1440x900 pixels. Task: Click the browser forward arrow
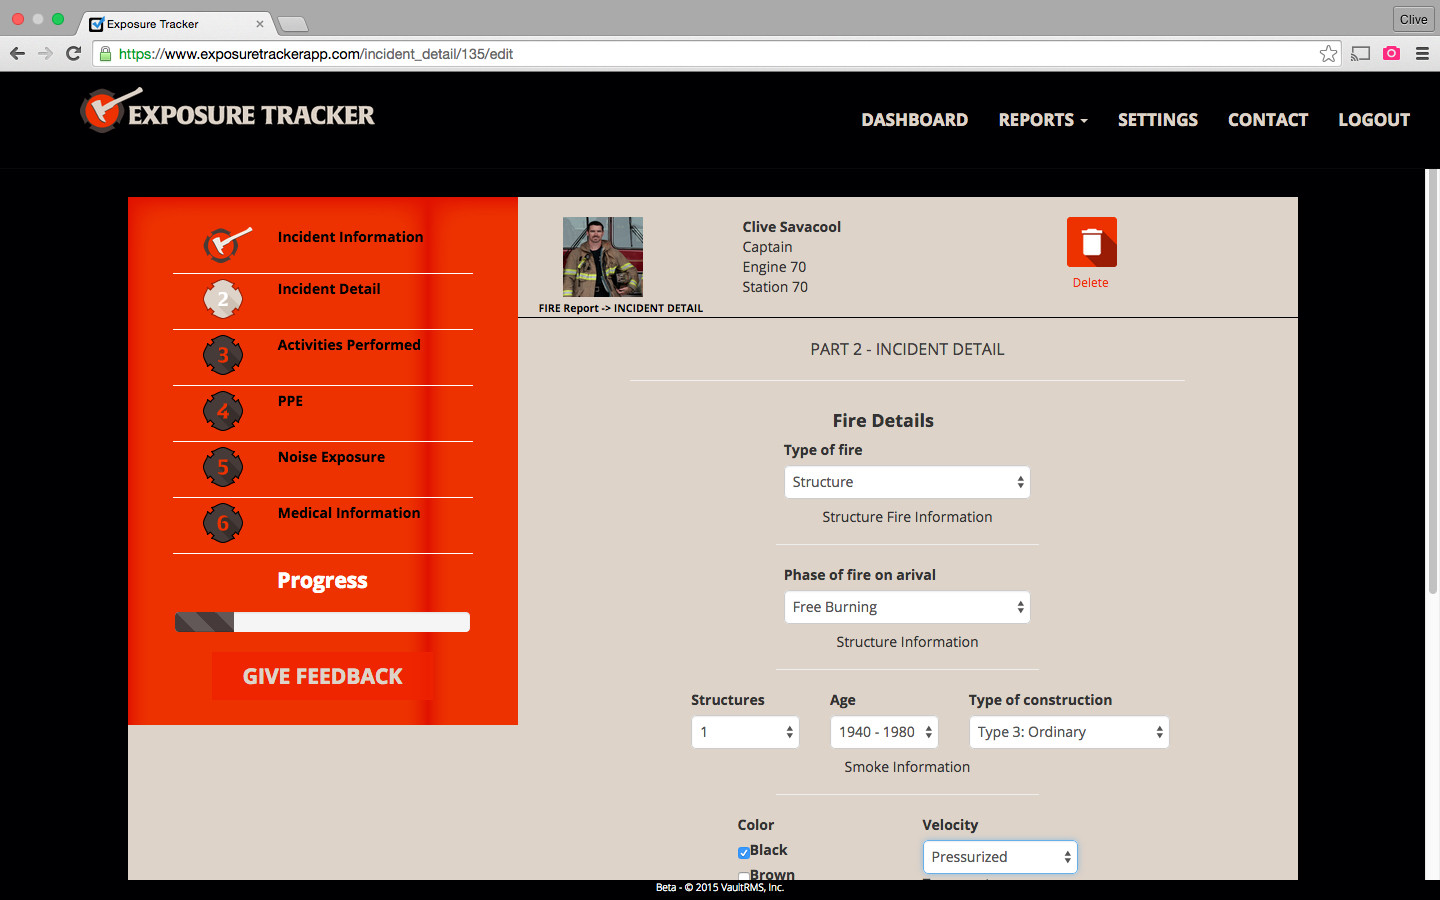(x=45, y=53)
